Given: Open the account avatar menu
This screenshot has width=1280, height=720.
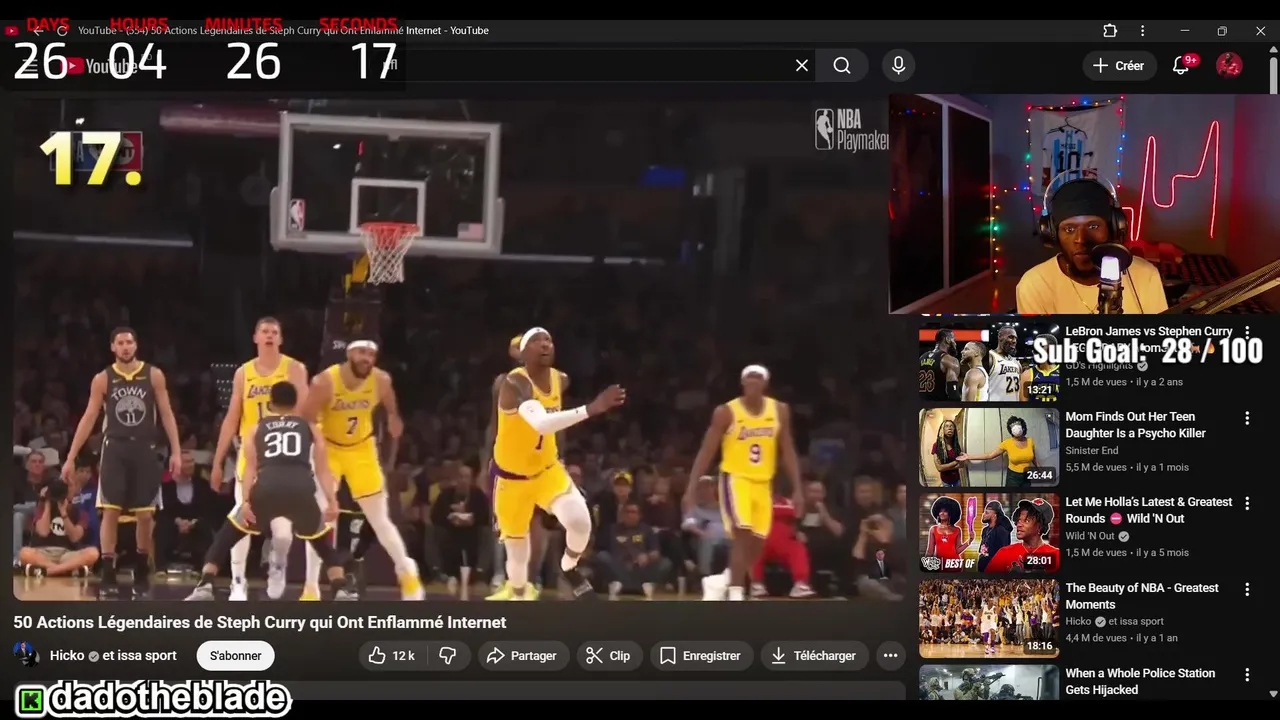Looking at the screenshot, I should click(1229, 65).
